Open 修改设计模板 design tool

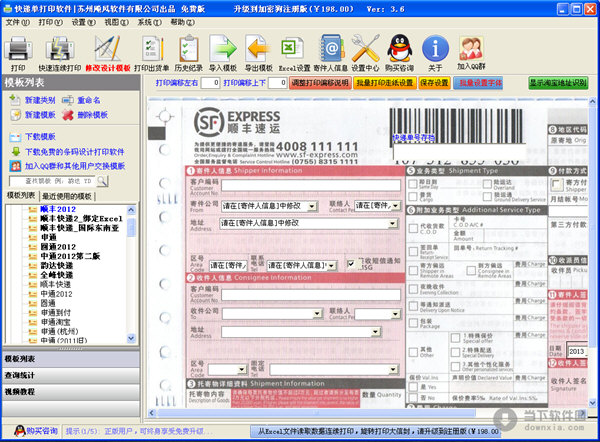108,49
